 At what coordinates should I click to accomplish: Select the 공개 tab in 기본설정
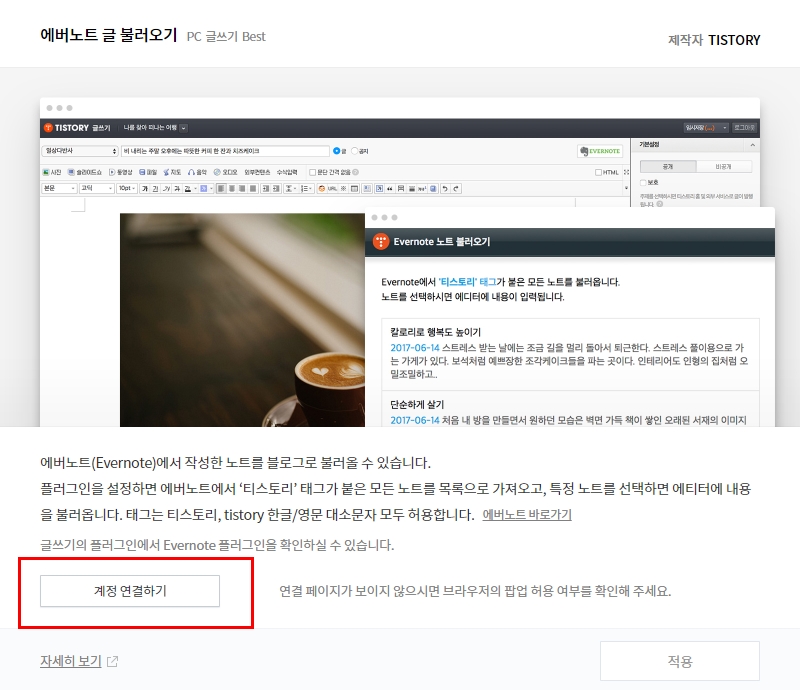point(668,166)
